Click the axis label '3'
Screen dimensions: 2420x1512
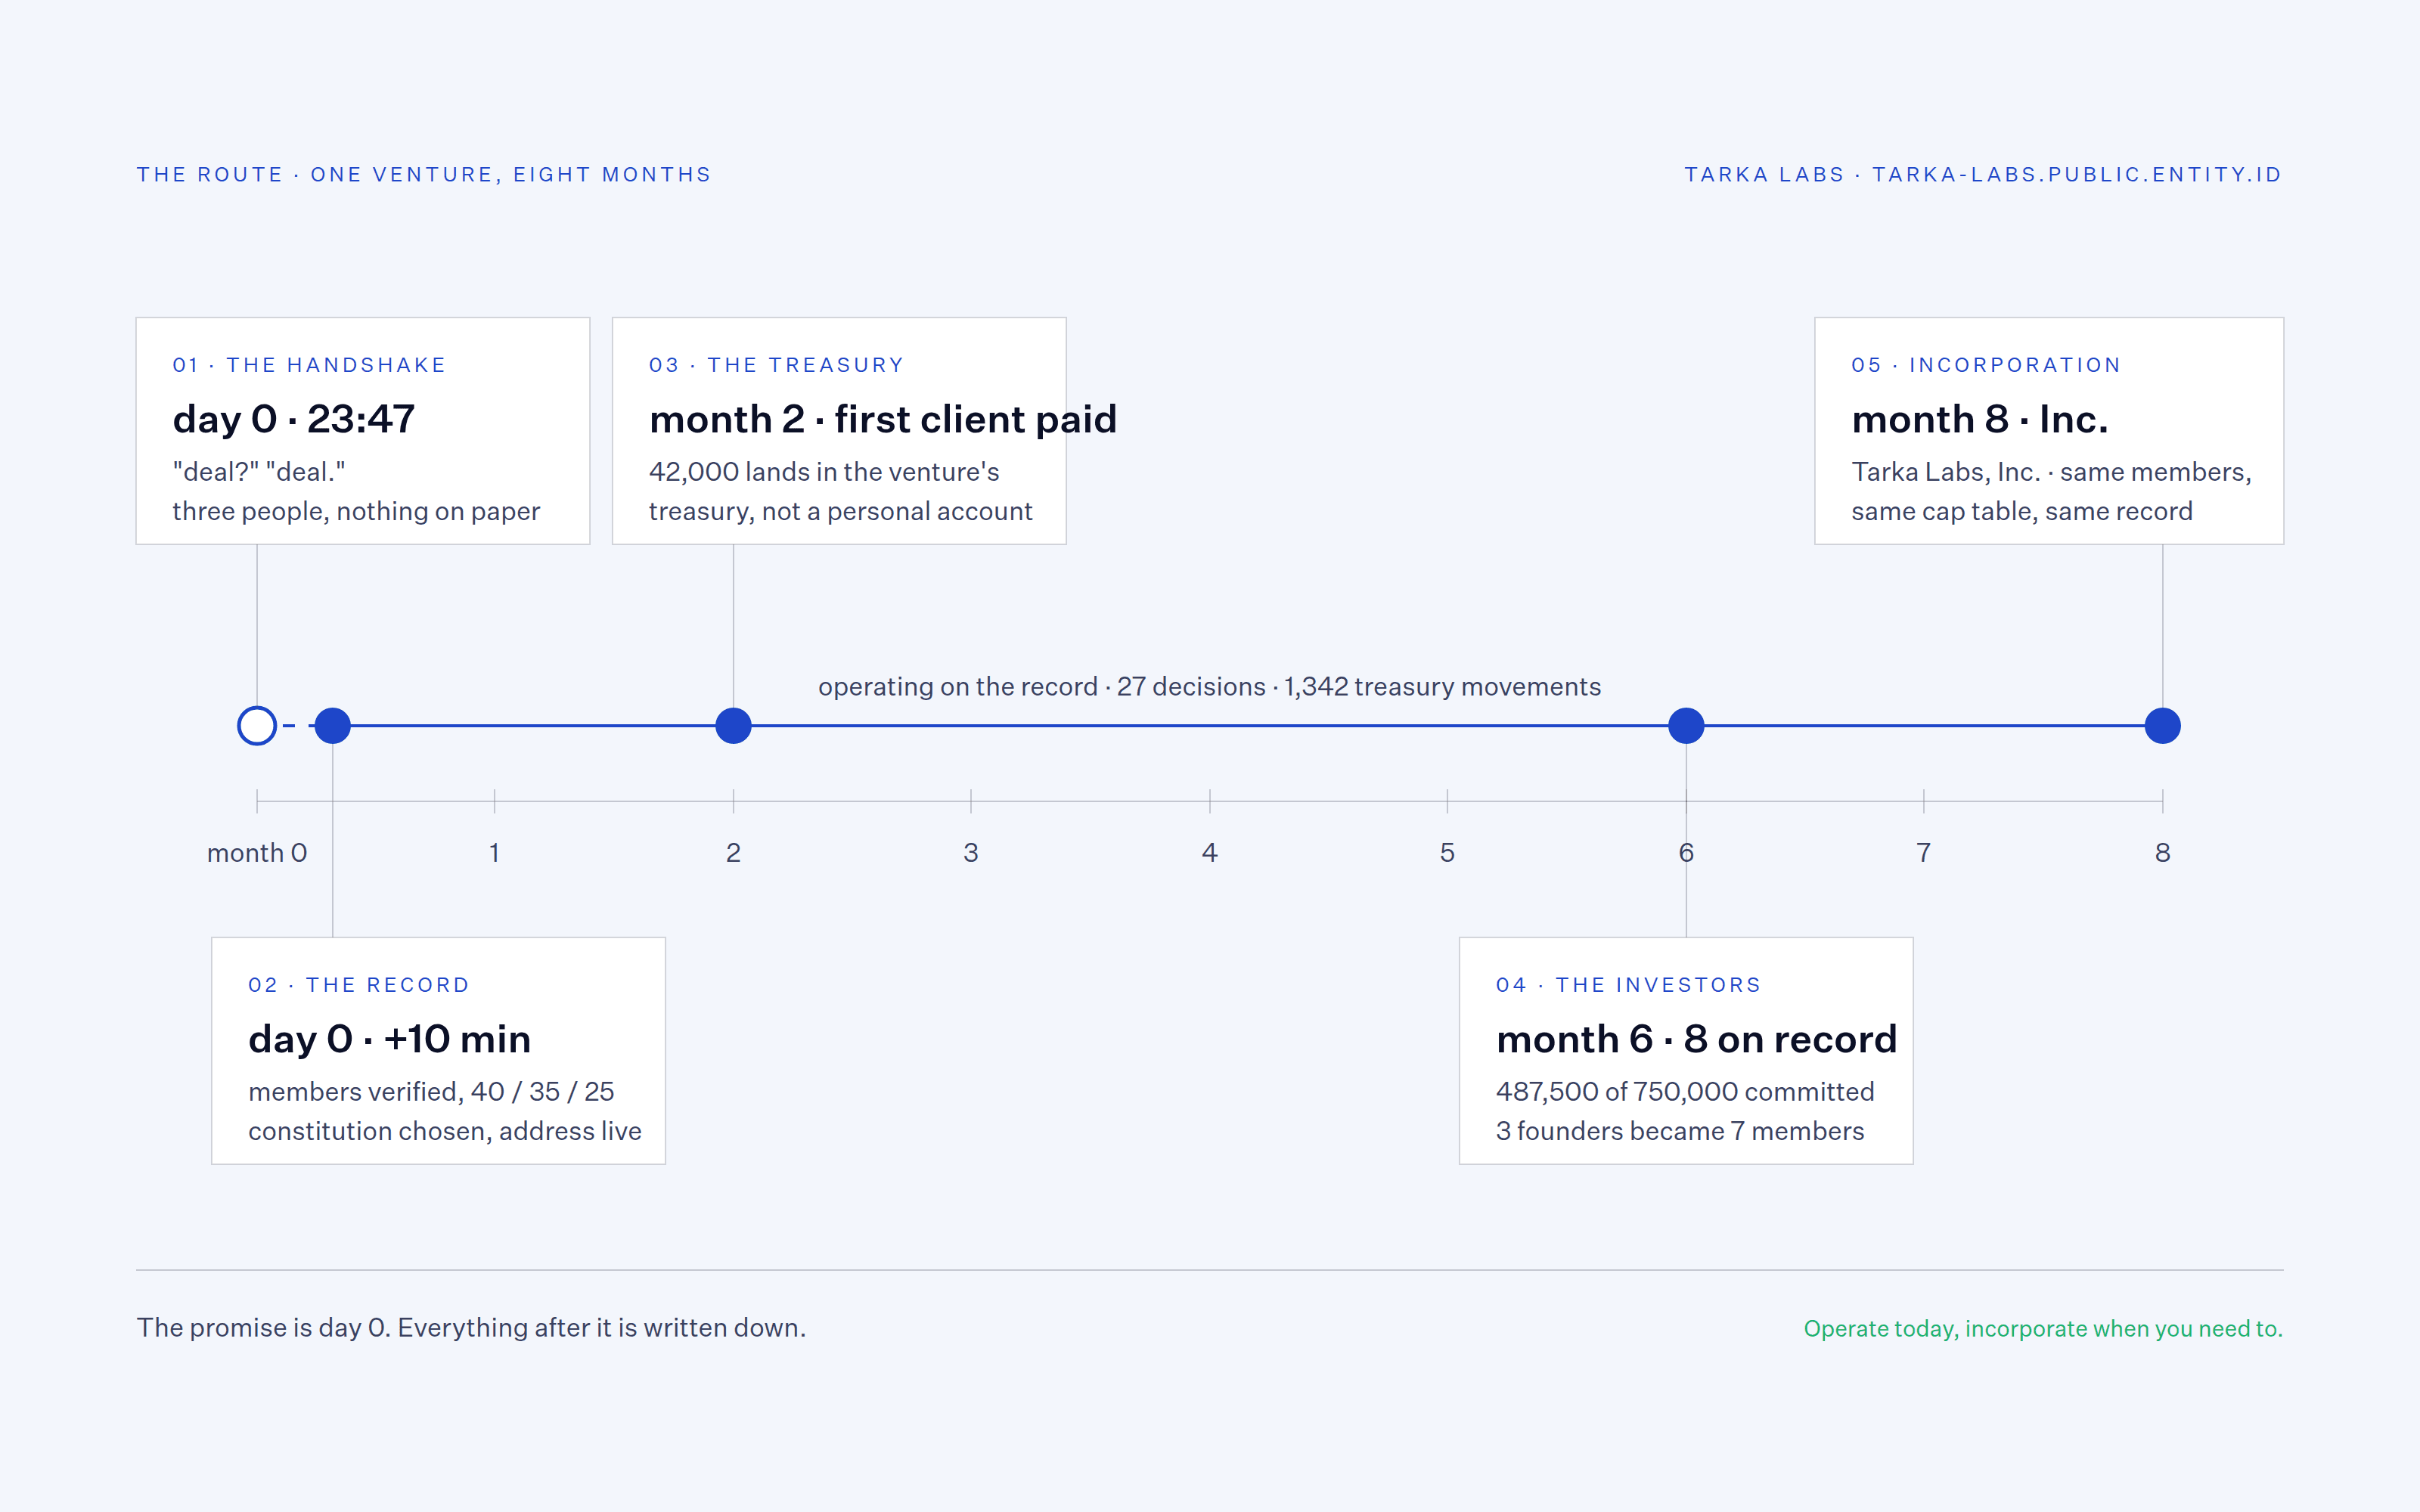(970, 852)
